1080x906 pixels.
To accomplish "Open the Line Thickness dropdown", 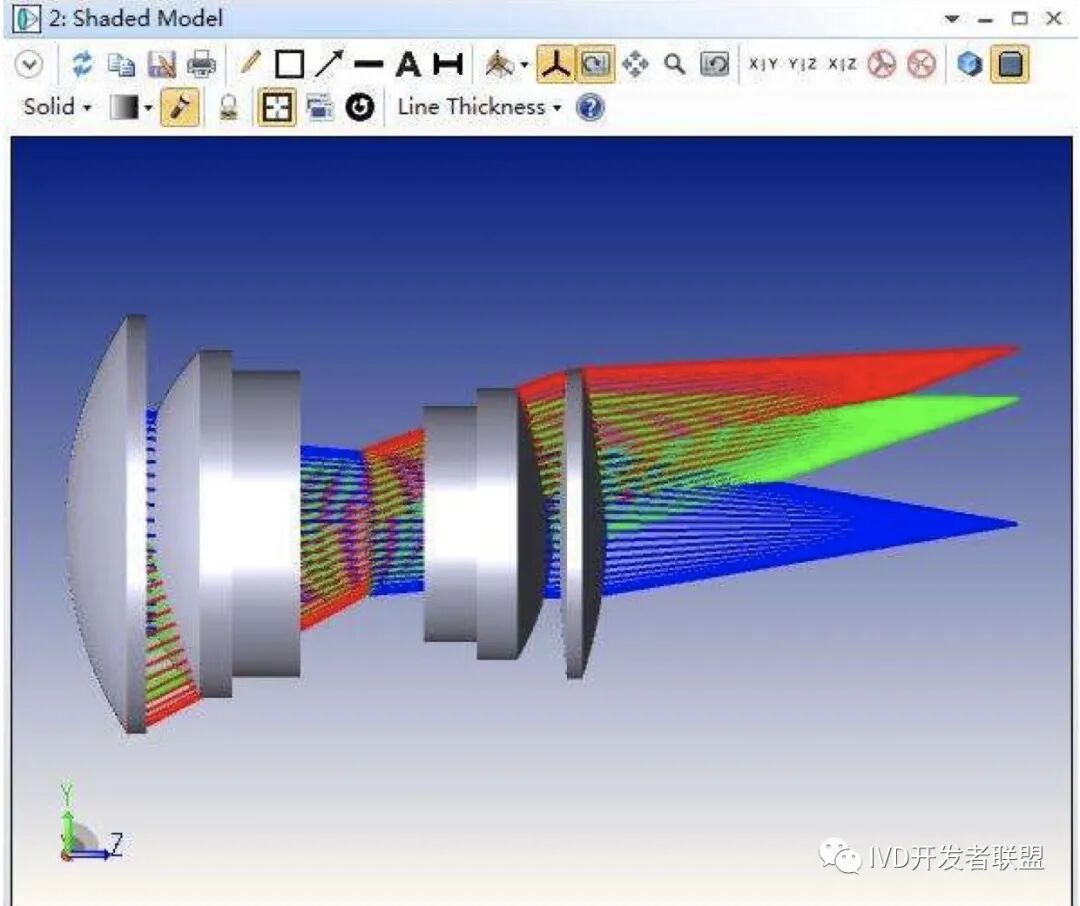I will tap(479, 107).
